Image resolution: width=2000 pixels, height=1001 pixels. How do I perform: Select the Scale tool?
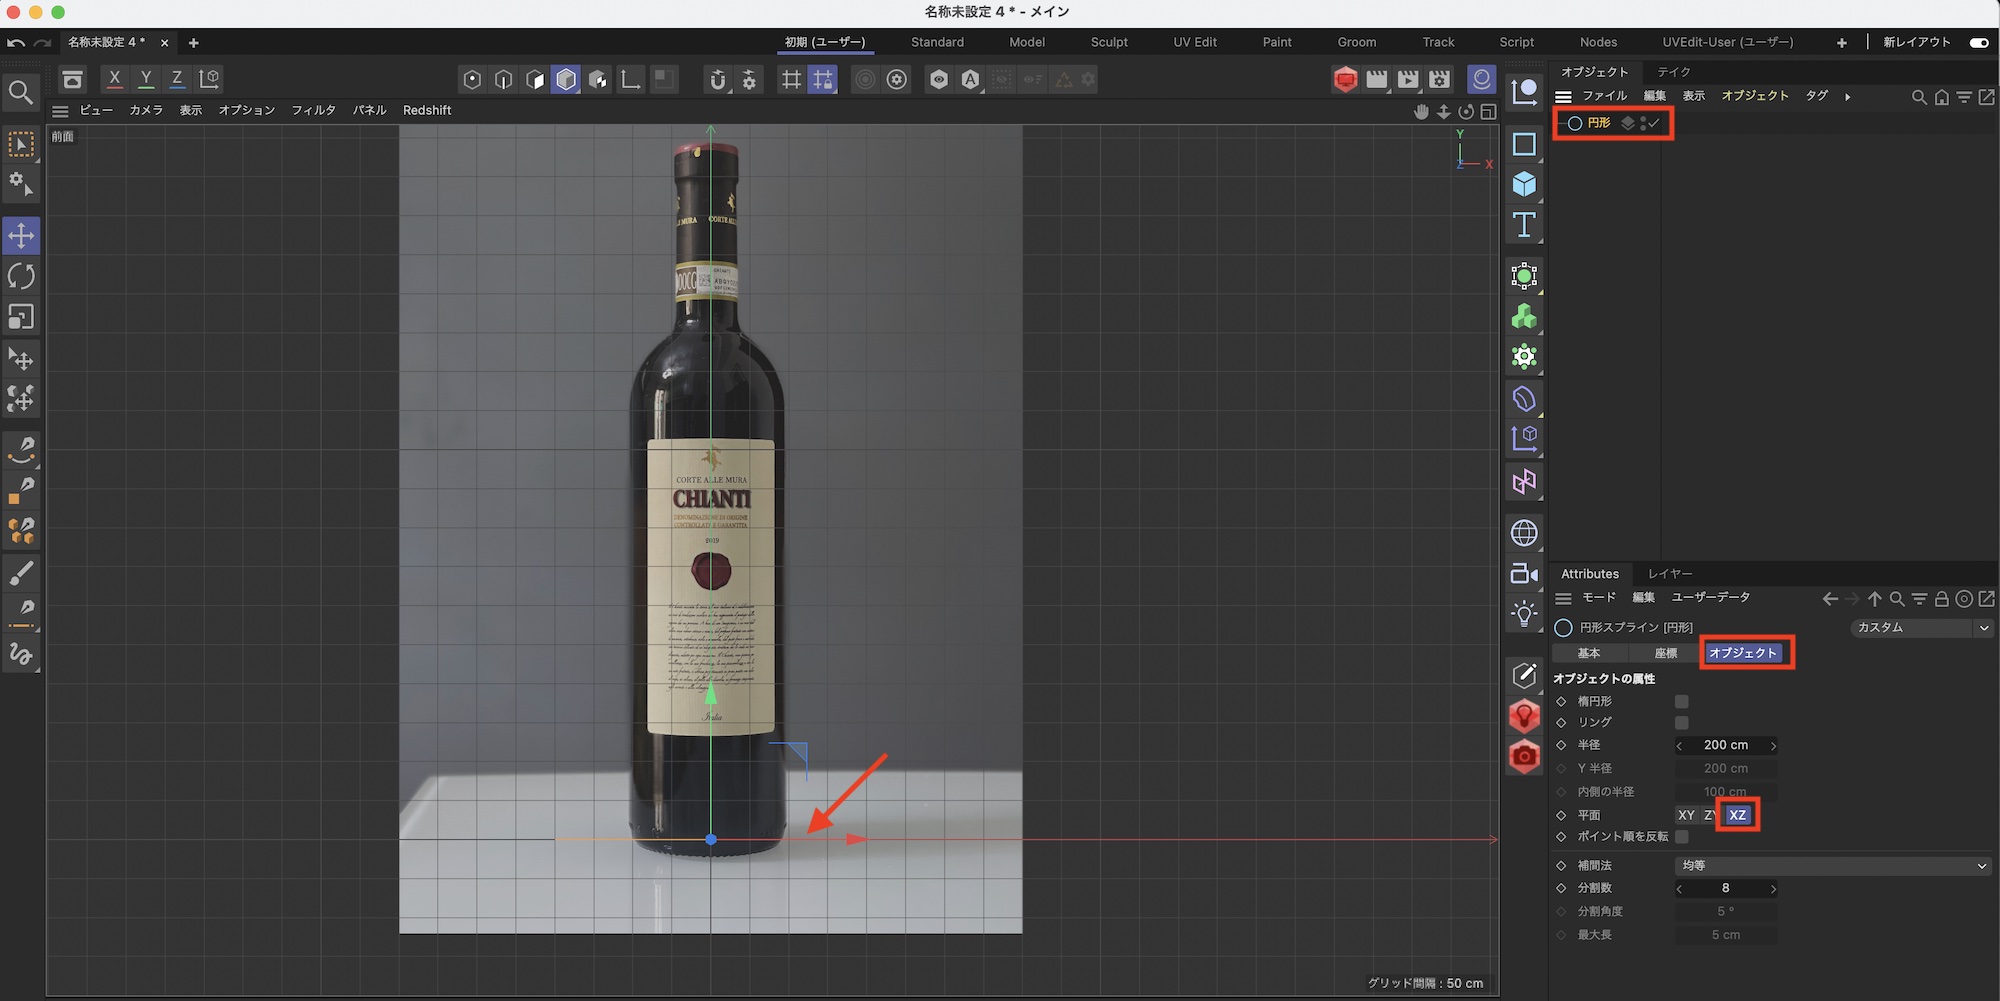[21, 317]
